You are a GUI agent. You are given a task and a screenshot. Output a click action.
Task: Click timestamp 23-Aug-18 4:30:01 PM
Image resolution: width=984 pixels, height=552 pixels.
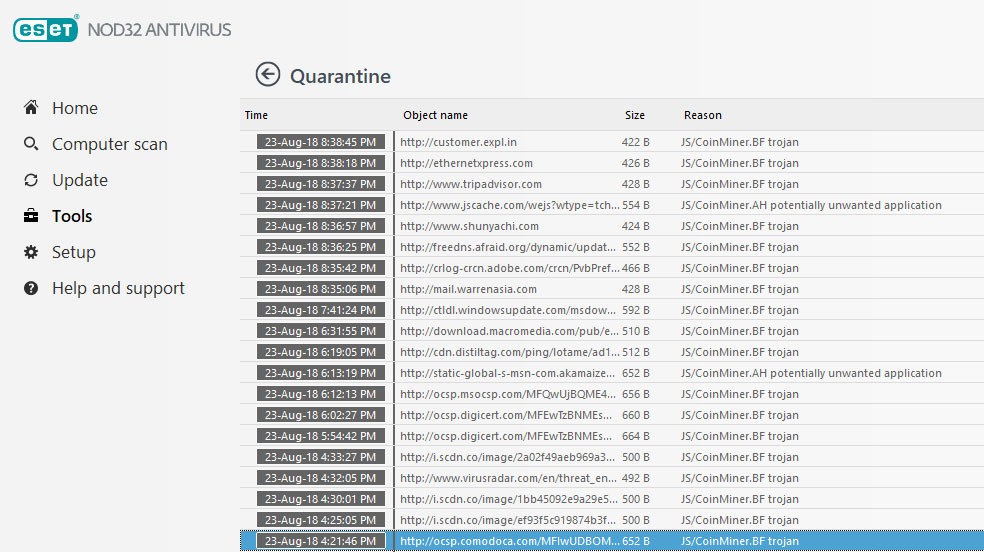pyautogui.click(x=321, y=499)
